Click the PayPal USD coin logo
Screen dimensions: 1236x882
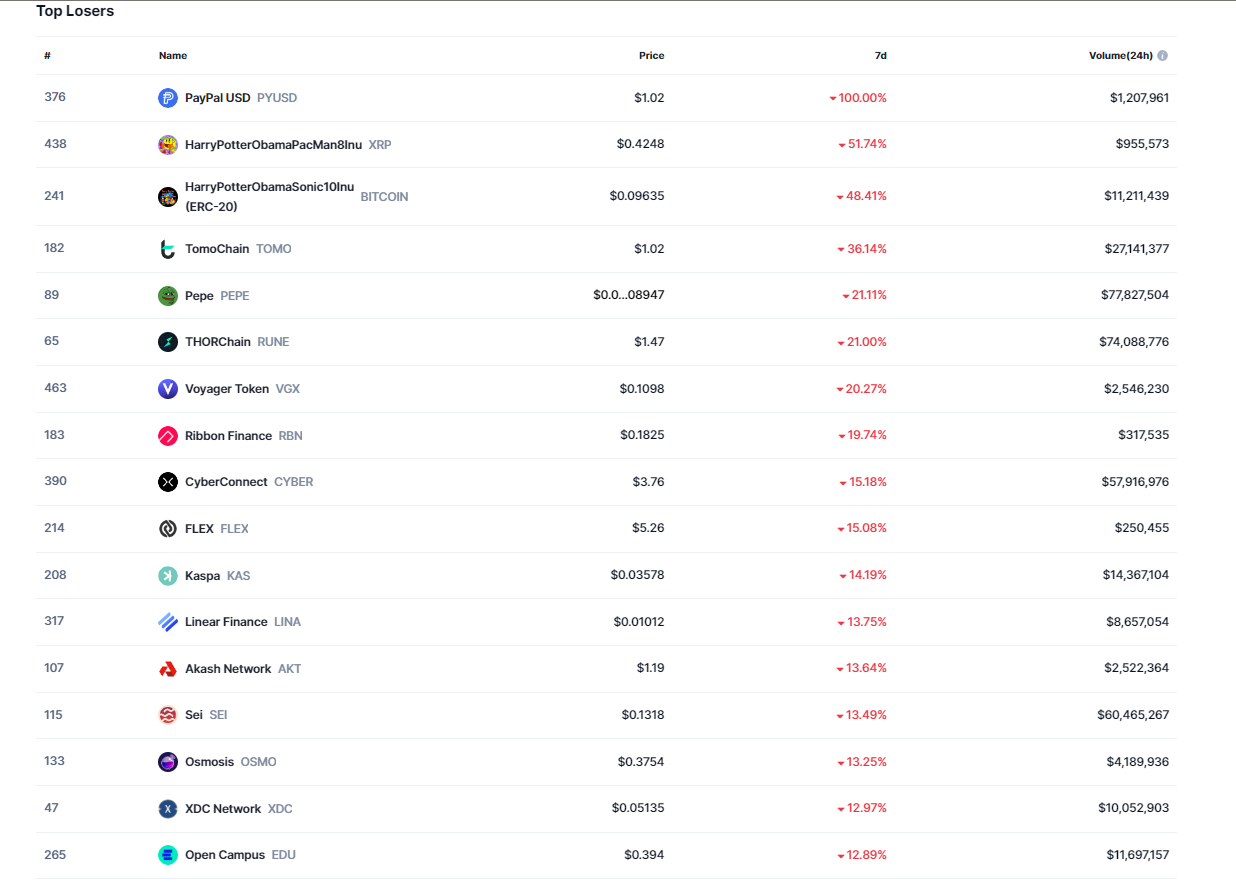coord(168,98)
